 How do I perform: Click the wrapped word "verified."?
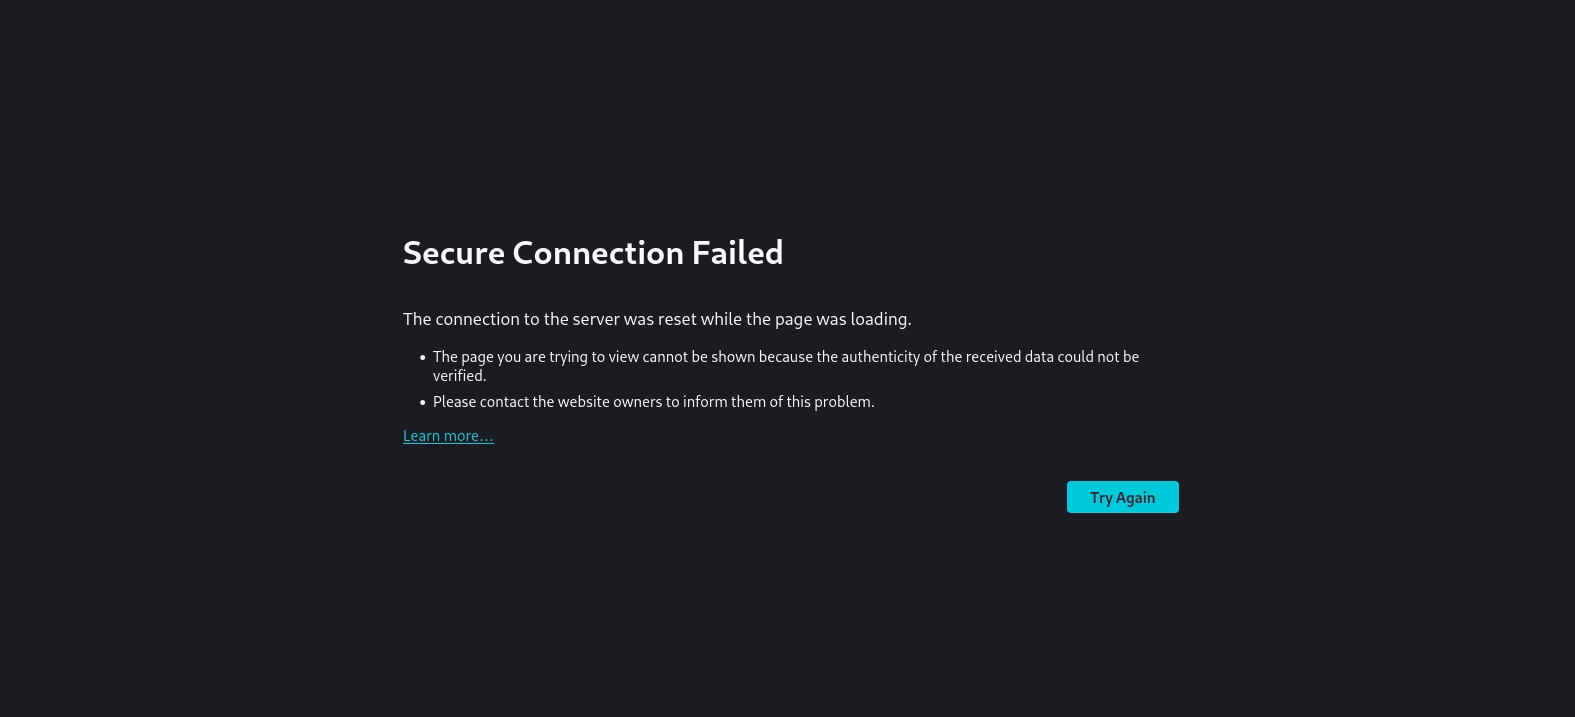(x=459, y=376)
